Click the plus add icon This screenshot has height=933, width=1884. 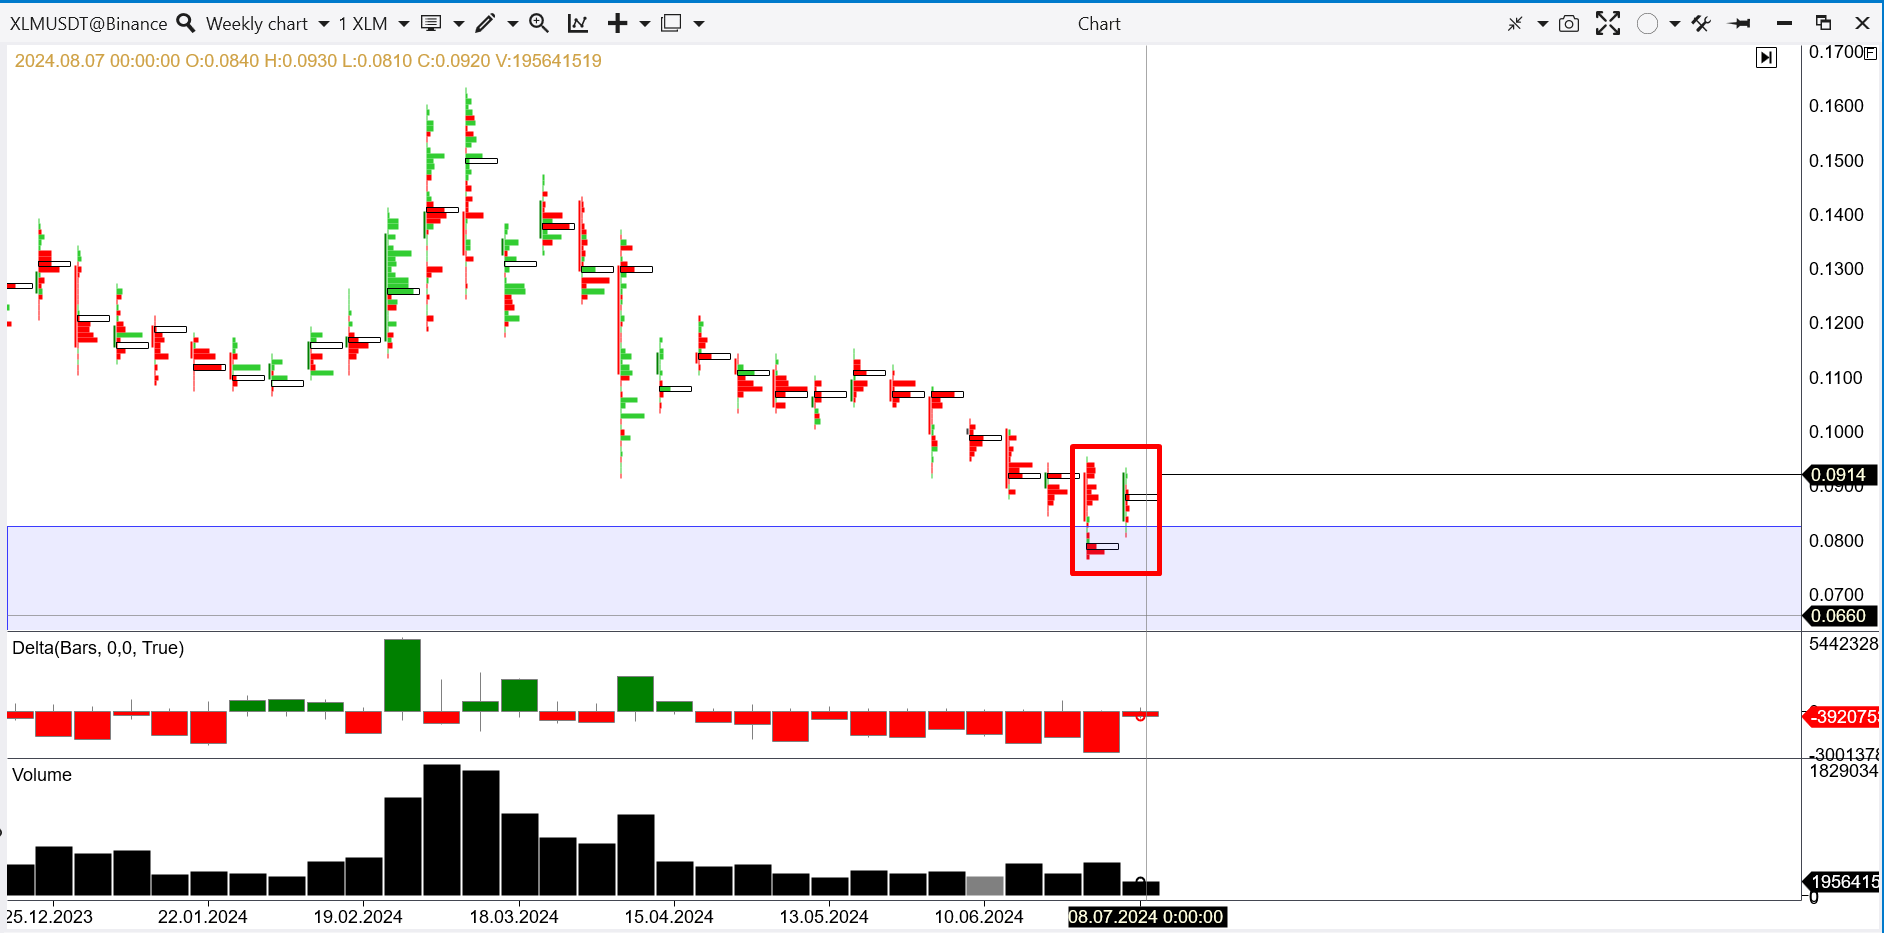[618, 23]
